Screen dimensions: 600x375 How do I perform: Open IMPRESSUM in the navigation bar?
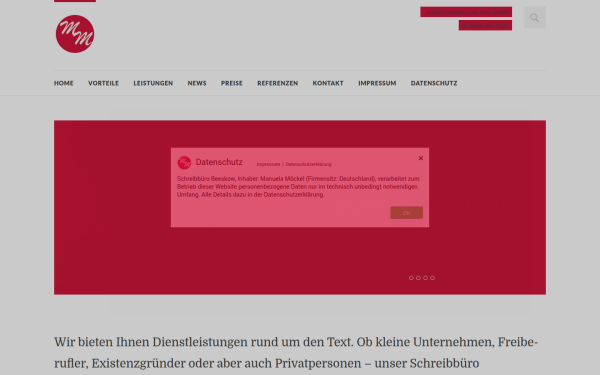pos(377,83)
